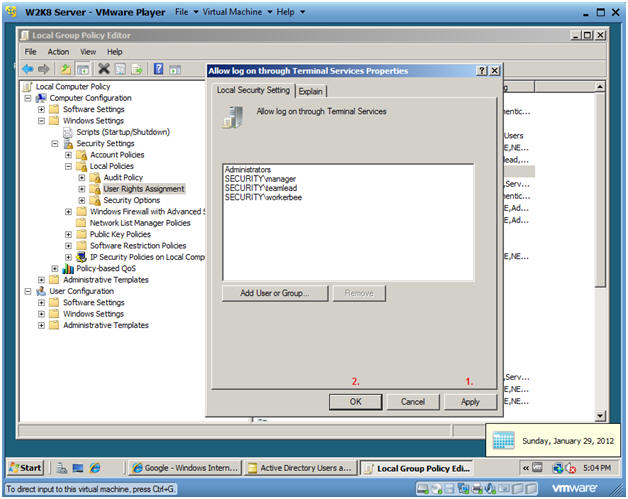628x499 pixels.
Task: Open the Help menu in Group Policy Editor
Action: (115, 52)
